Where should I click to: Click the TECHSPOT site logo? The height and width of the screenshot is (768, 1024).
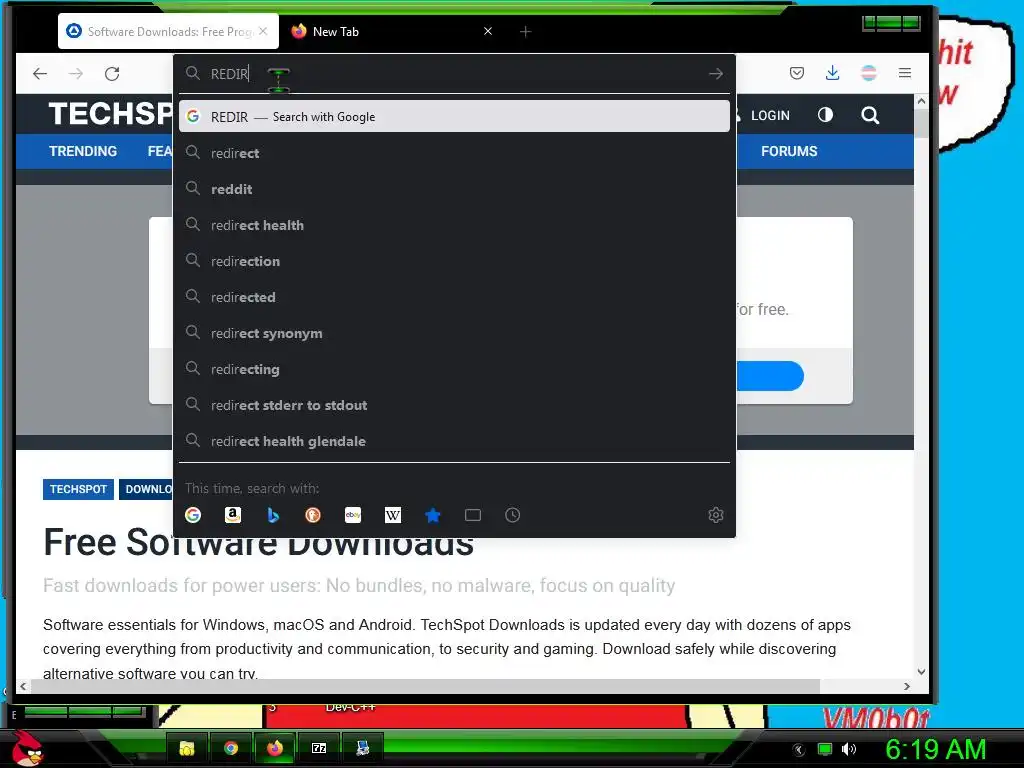[x=110, y=114]
